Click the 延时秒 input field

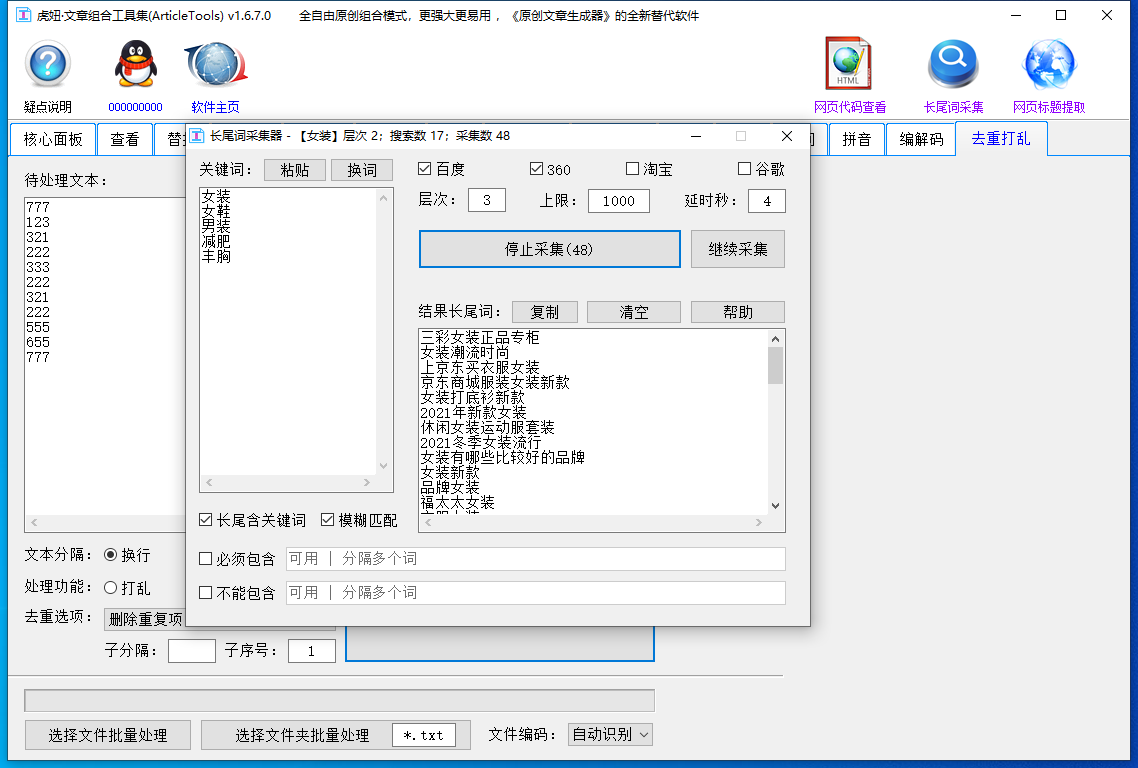point(766,200)
